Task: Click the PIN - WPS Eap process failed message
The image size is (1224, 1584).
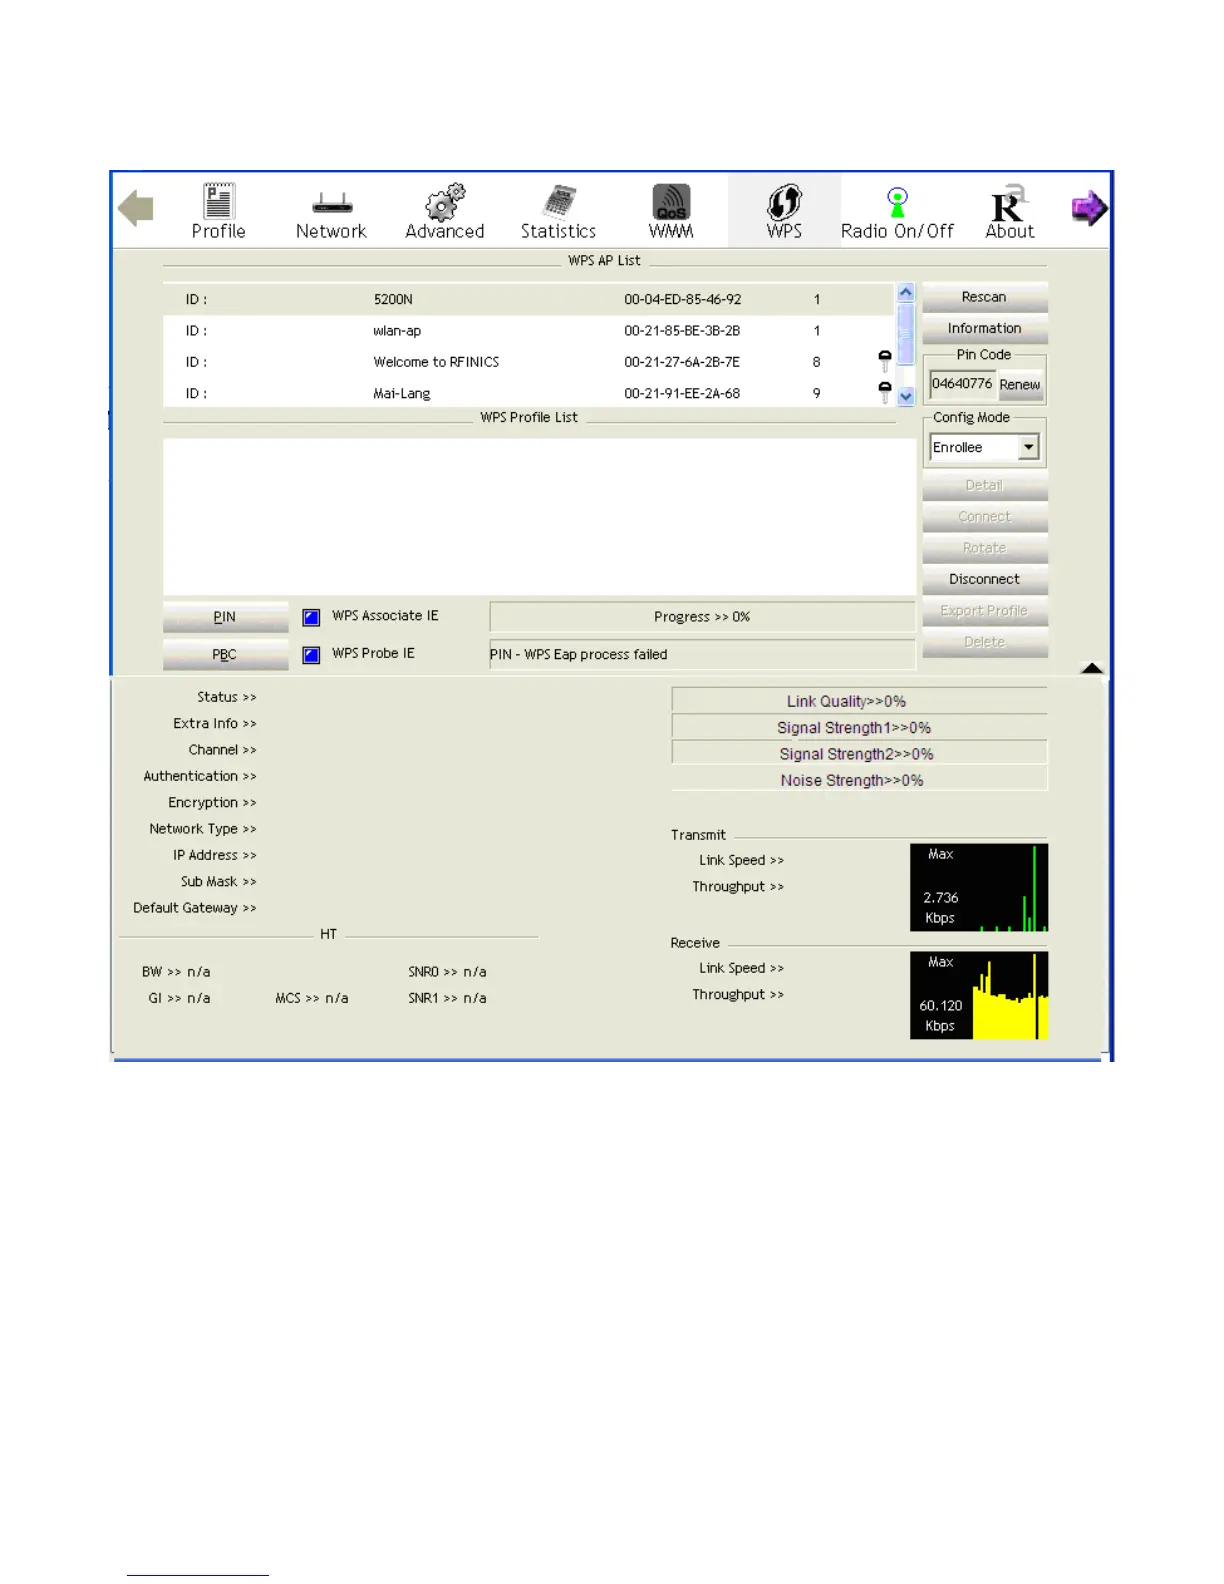Action: [x=579, y=655]
